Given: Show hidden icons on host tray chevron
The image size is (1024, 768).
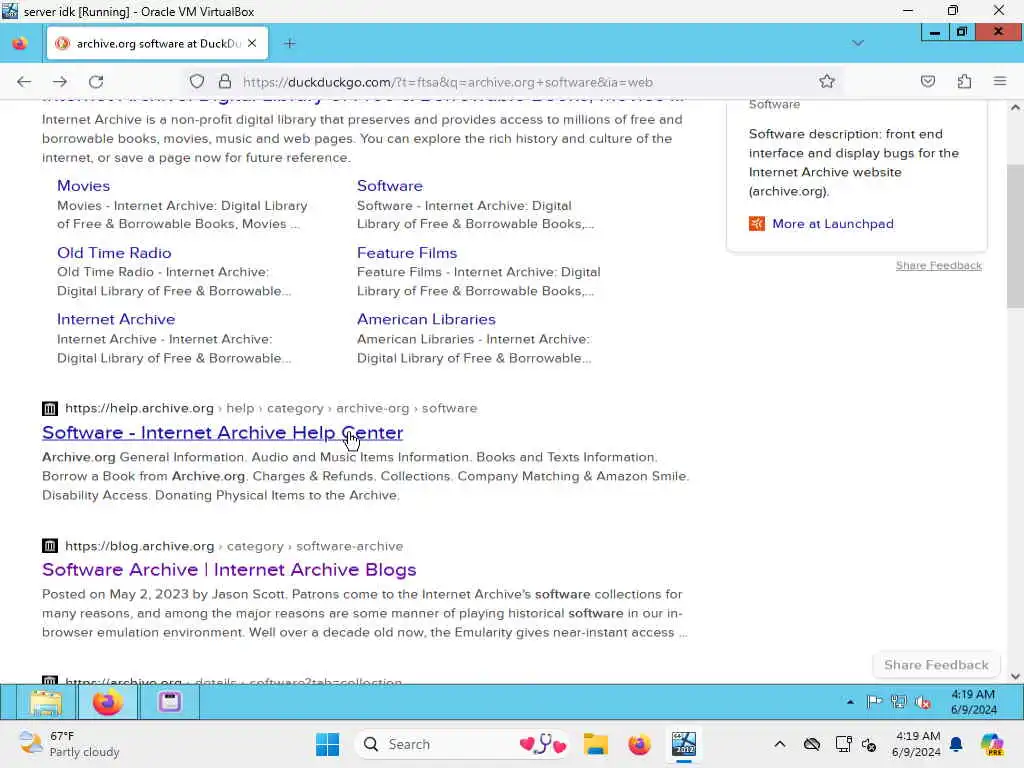Looking at the screenshot, I should pos(780,744).
